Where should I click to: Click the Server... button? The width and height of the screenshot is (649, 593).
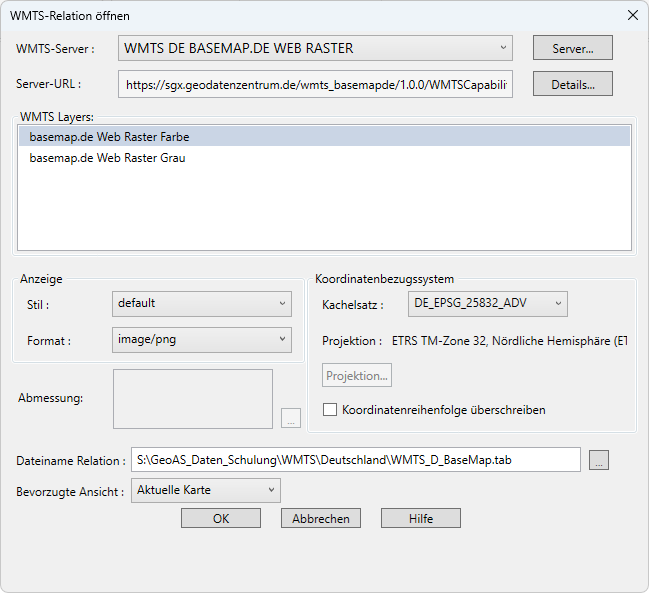[572, 48]
